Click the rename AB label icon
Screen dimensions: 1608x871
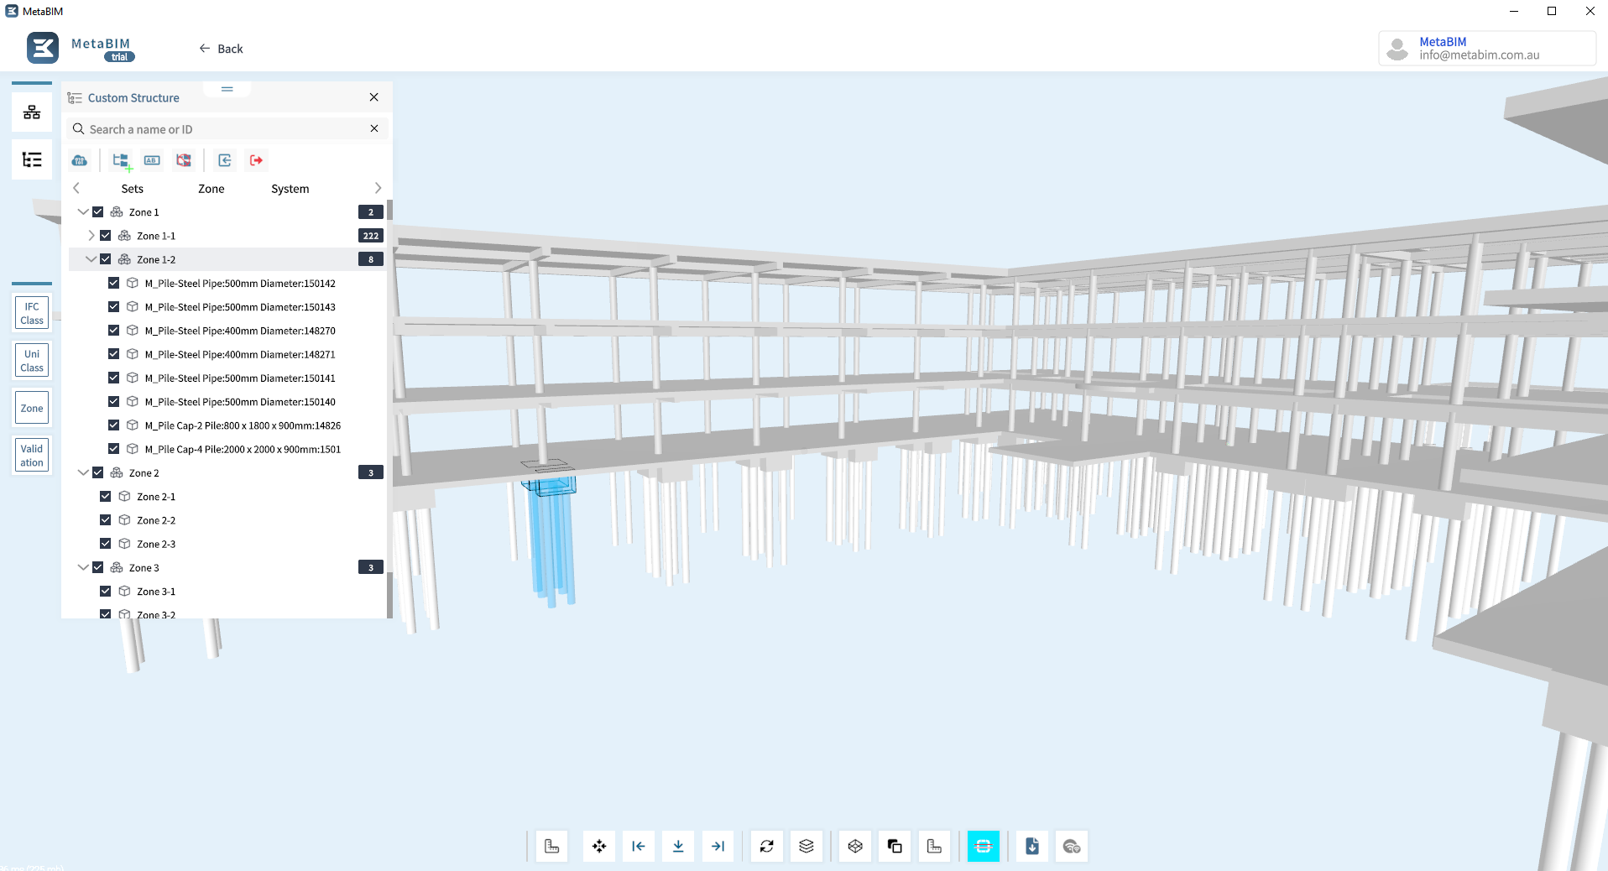152,160
